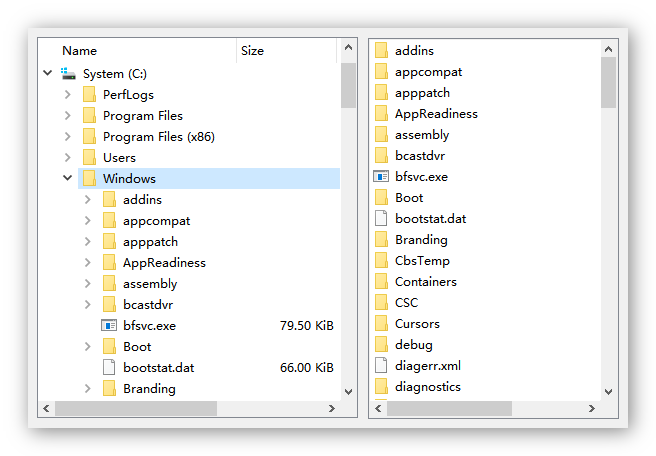Viewport: 656px width, 456px height.
Task: Collapse the Windows folder node
Action: coord(67,179)
